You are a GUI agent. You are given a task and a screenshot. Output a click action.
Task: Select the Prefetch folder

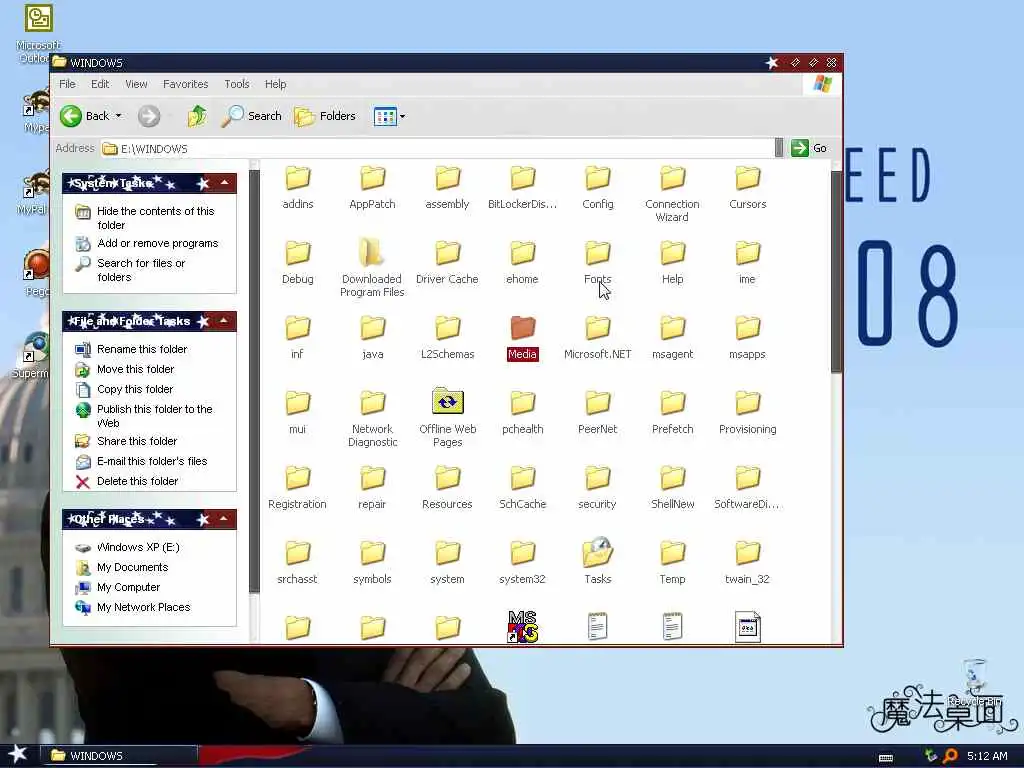pos(672,413)
